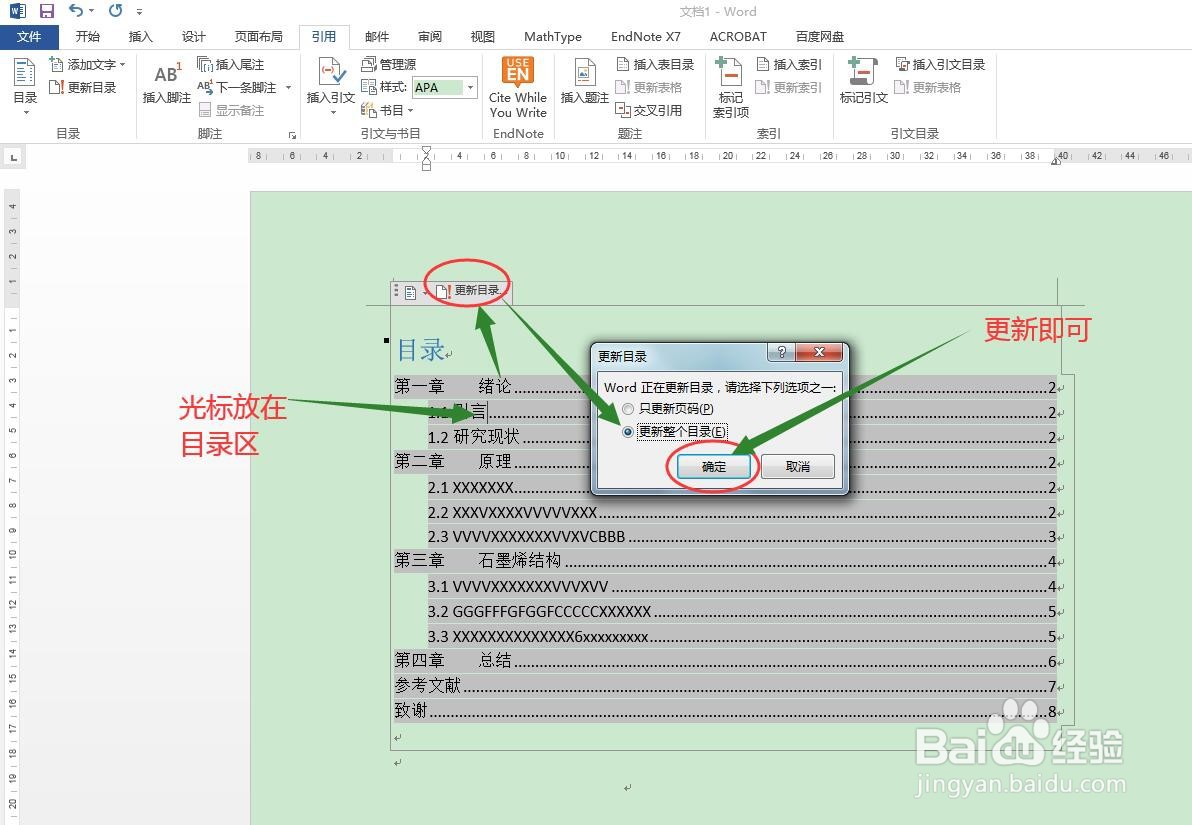1192x825 pixels.
Task: Click 添加文字 in the ribbon
Action: coord(87,65)
